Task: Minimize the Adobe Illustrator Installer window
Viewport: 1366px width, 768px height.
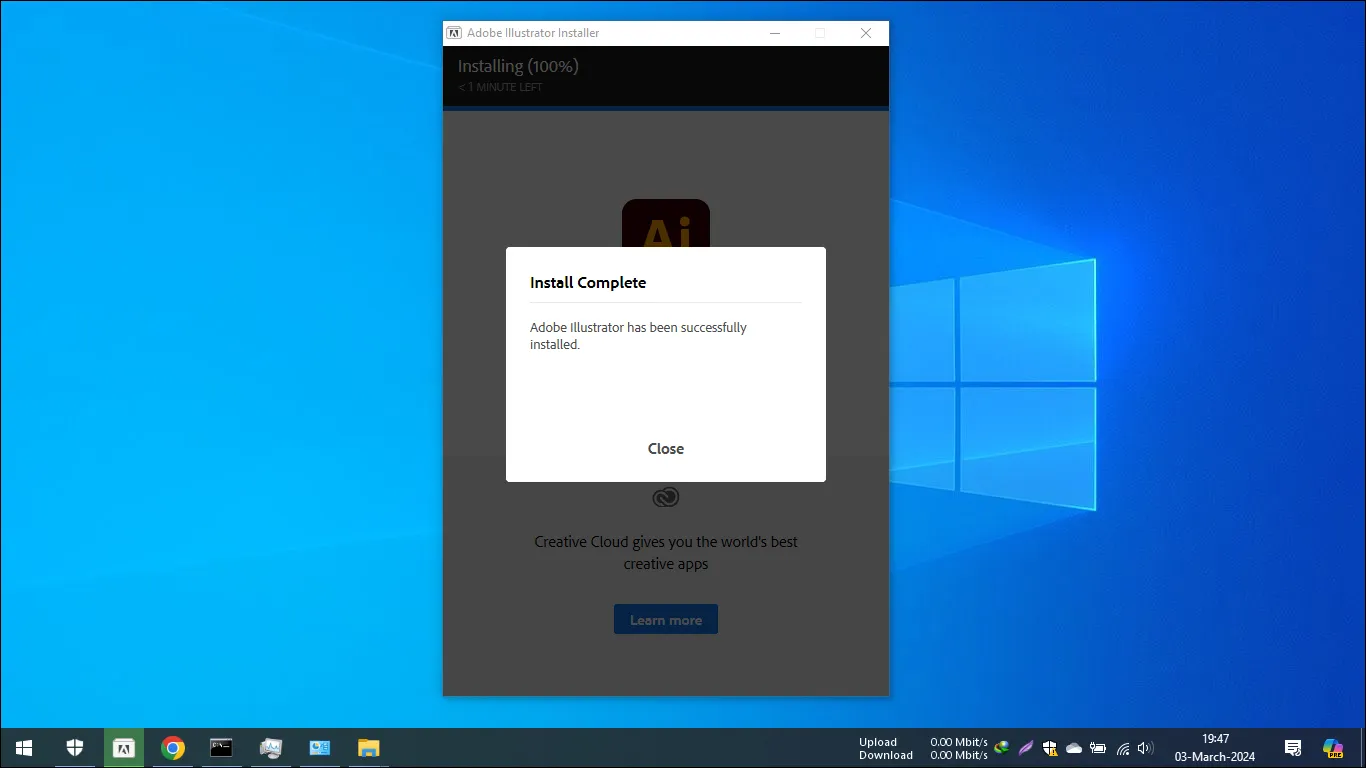Action: click(x=775, y=33)
